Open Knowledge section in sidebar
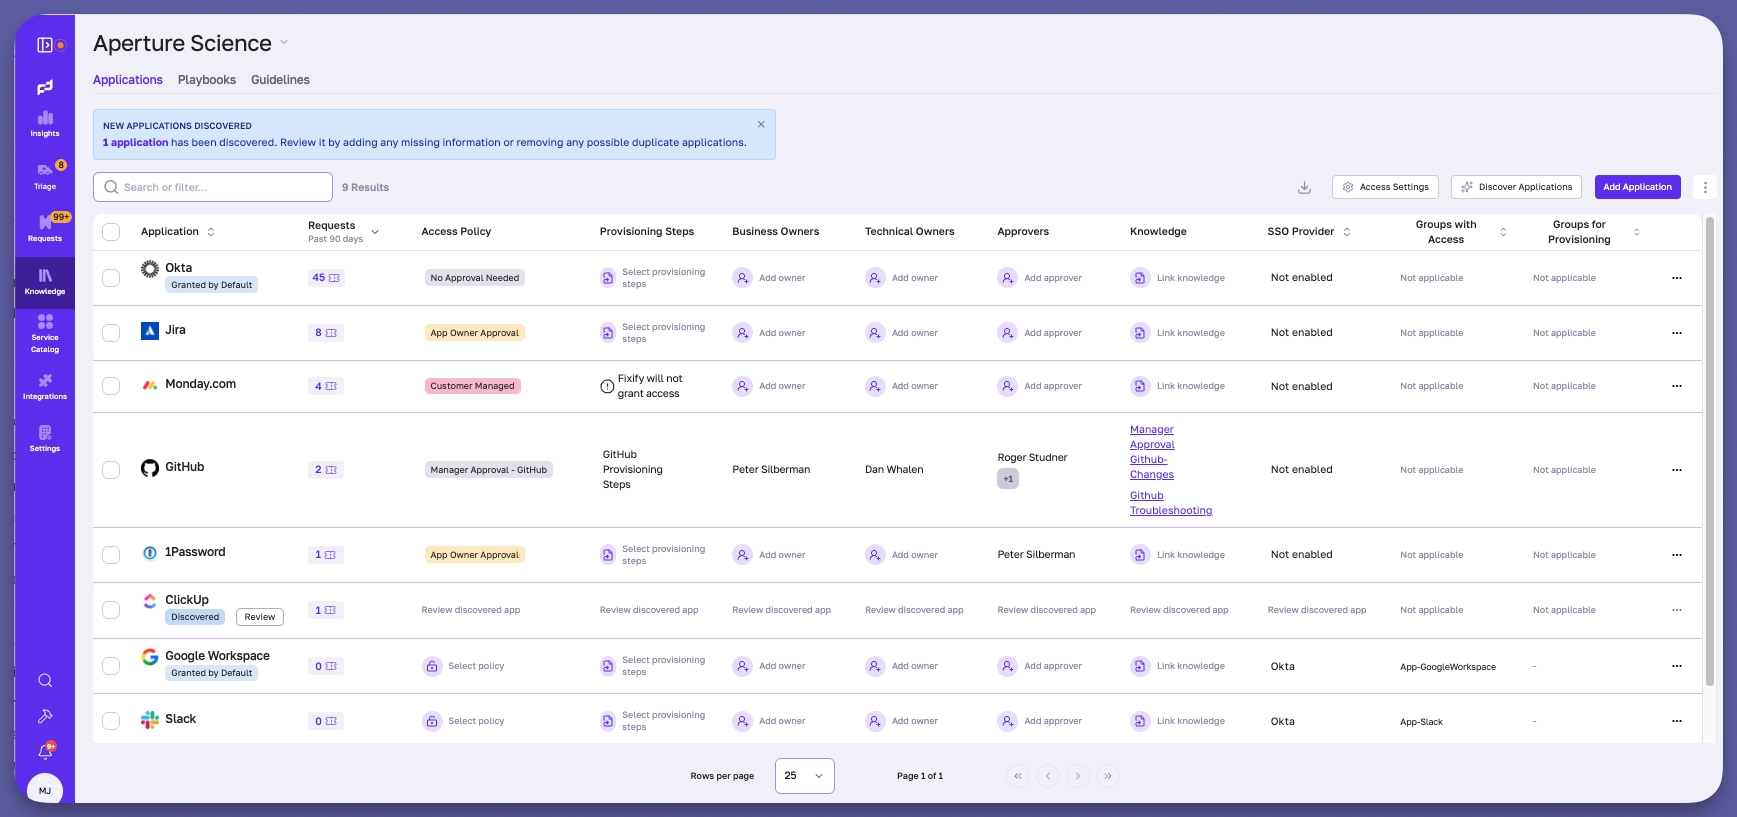The image size is (1737, 817). [x=45, y=282]
